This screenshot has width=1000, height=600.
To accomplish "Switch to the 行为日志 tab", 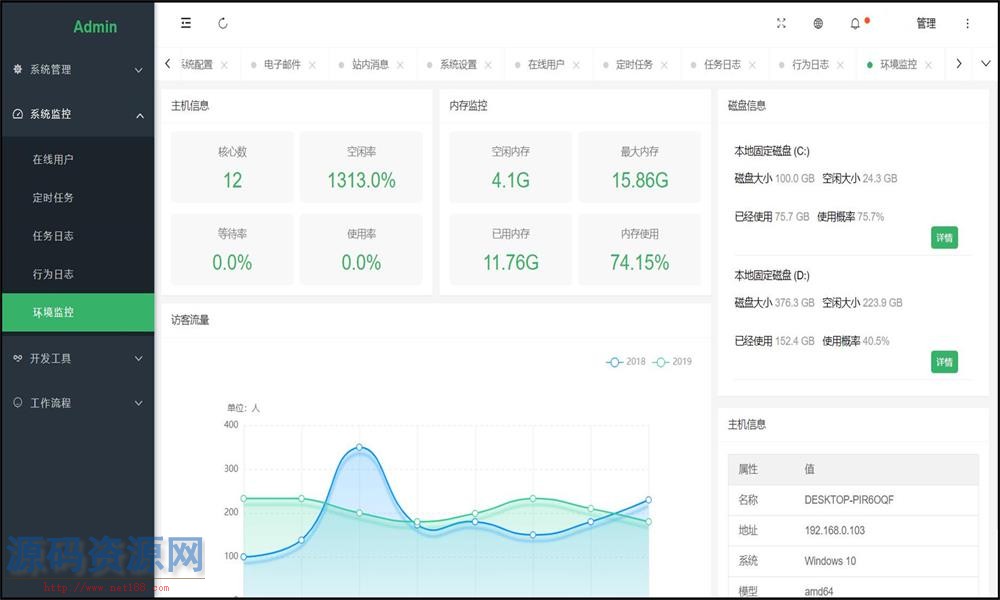I will (x=810, y=64).
